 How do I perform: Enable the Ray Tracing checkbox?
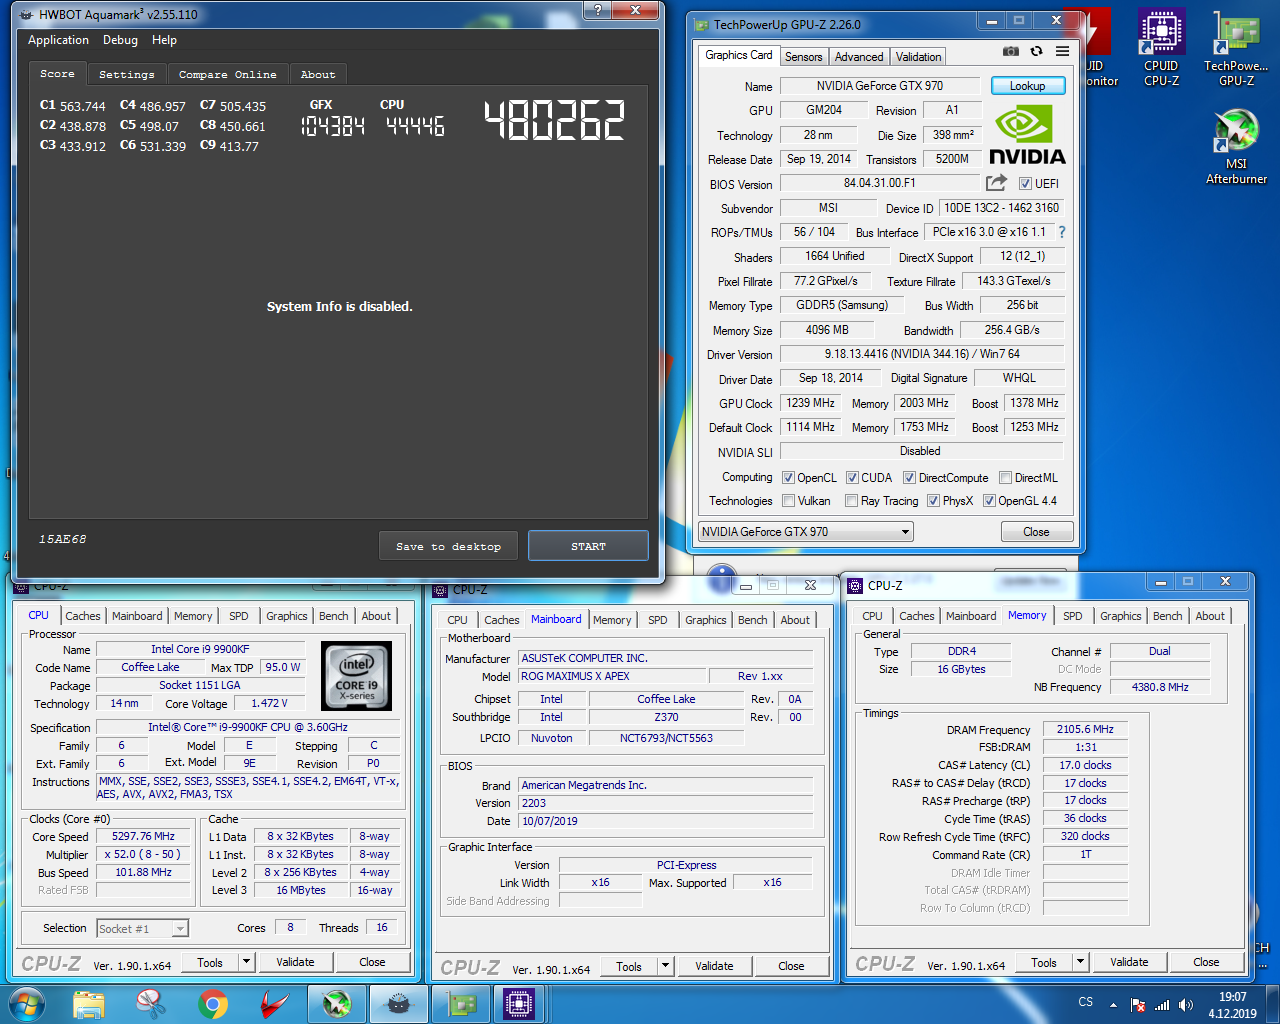[851, 501]
